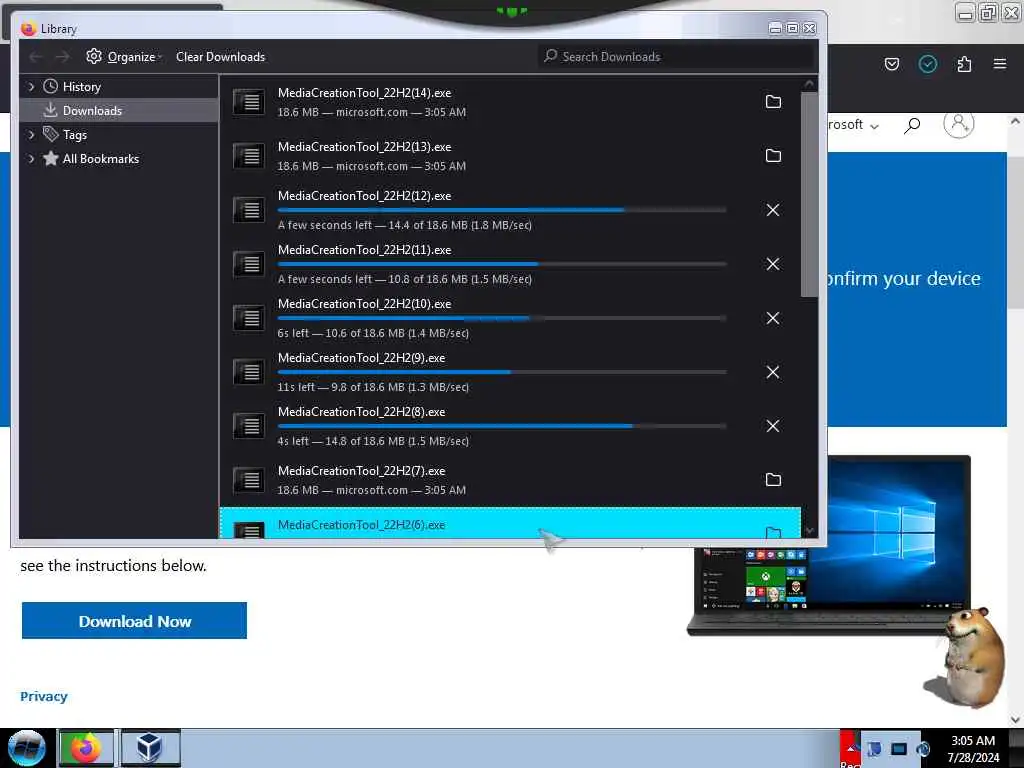Image resolution: width=1024 pixels, height=768 pixels.
Task: Click file icon of MediaCreationTool_22H2(12).exe
Action: [x=249, y=210]
